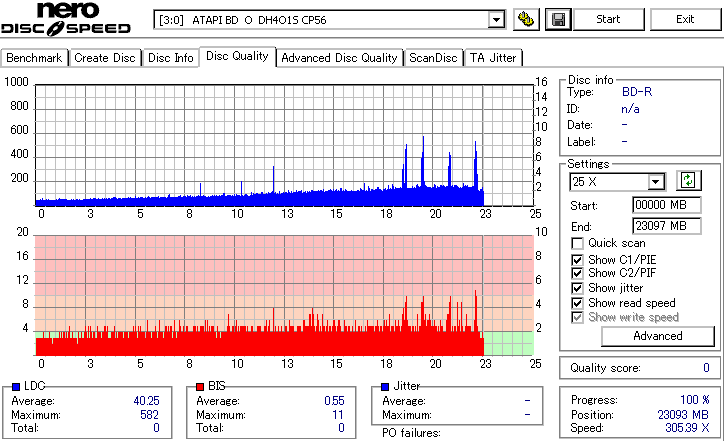This screenshot has height=441, width=724.
Task: Click the drive options tools icon
Action: tap(526, 19)
